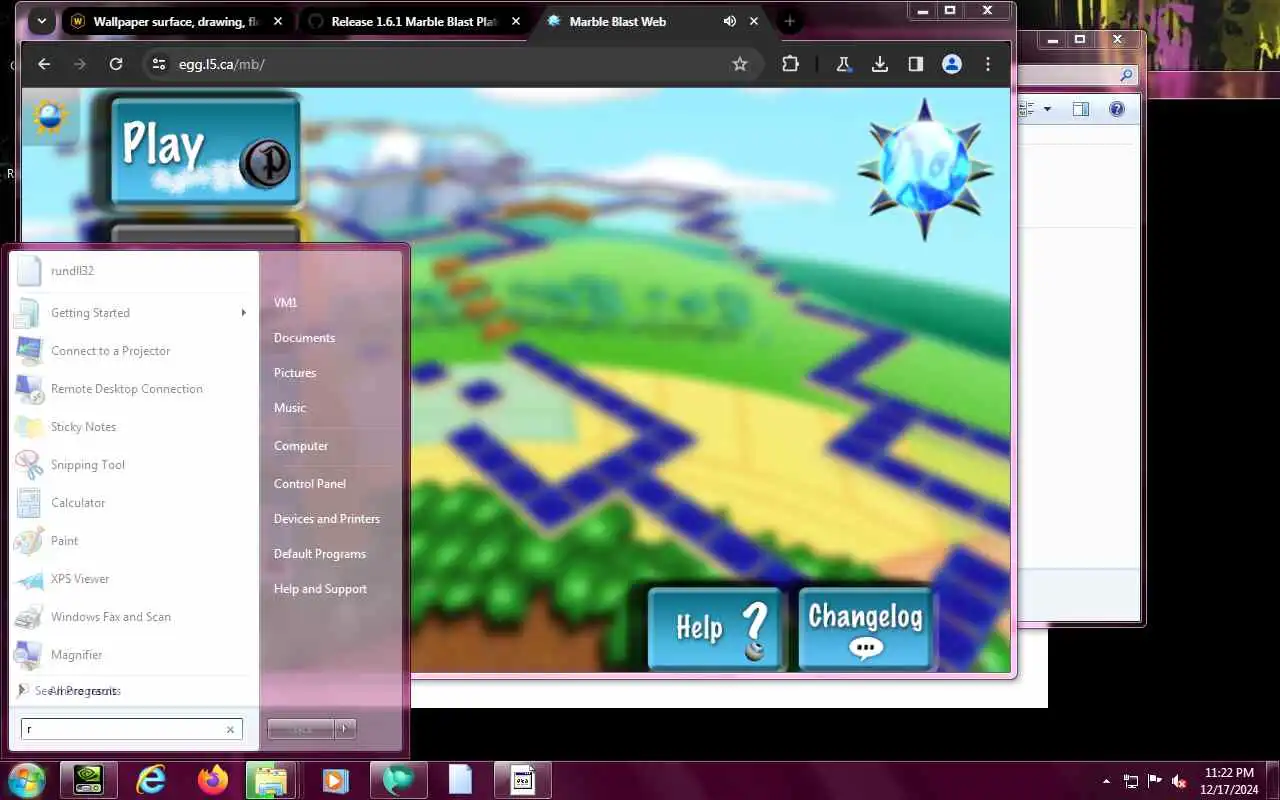1280x800 pixels.
Task: Click the Start orb button
Action: click(26, 780)
